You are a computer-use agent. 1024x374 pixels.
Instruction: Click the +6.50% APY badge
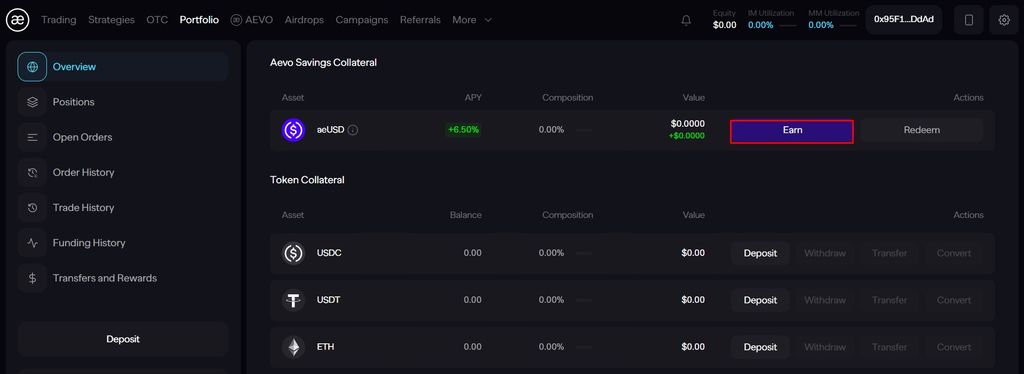coord(463,130)
